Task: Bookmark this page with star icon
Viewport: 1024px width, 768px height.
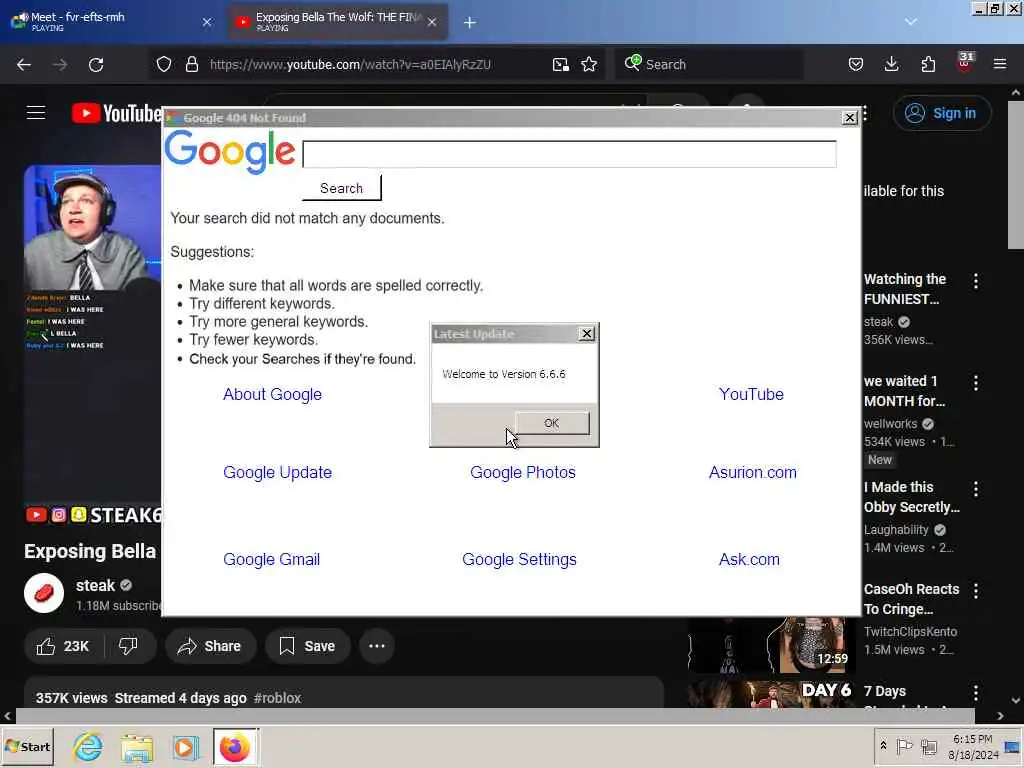Action: click(589, 64)
